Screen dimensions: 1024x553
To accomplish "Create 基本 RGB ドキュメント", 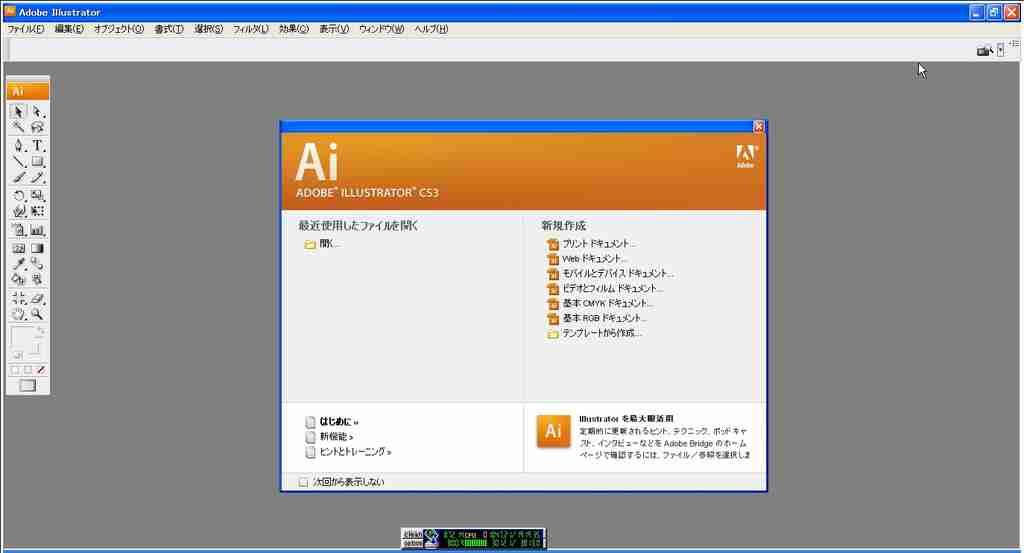I will click(x=596, y=319).
